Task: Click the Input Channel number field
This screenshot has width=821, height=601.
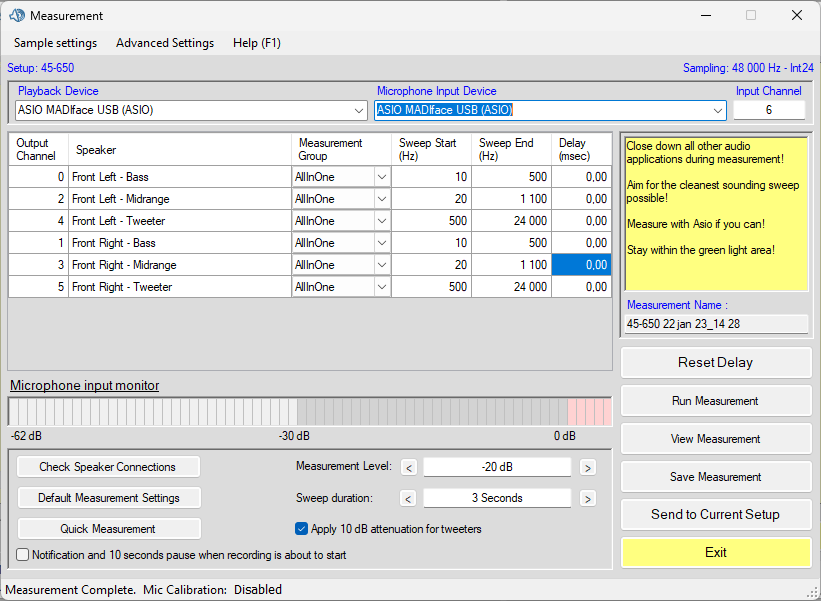Action: tap(768, 110)
